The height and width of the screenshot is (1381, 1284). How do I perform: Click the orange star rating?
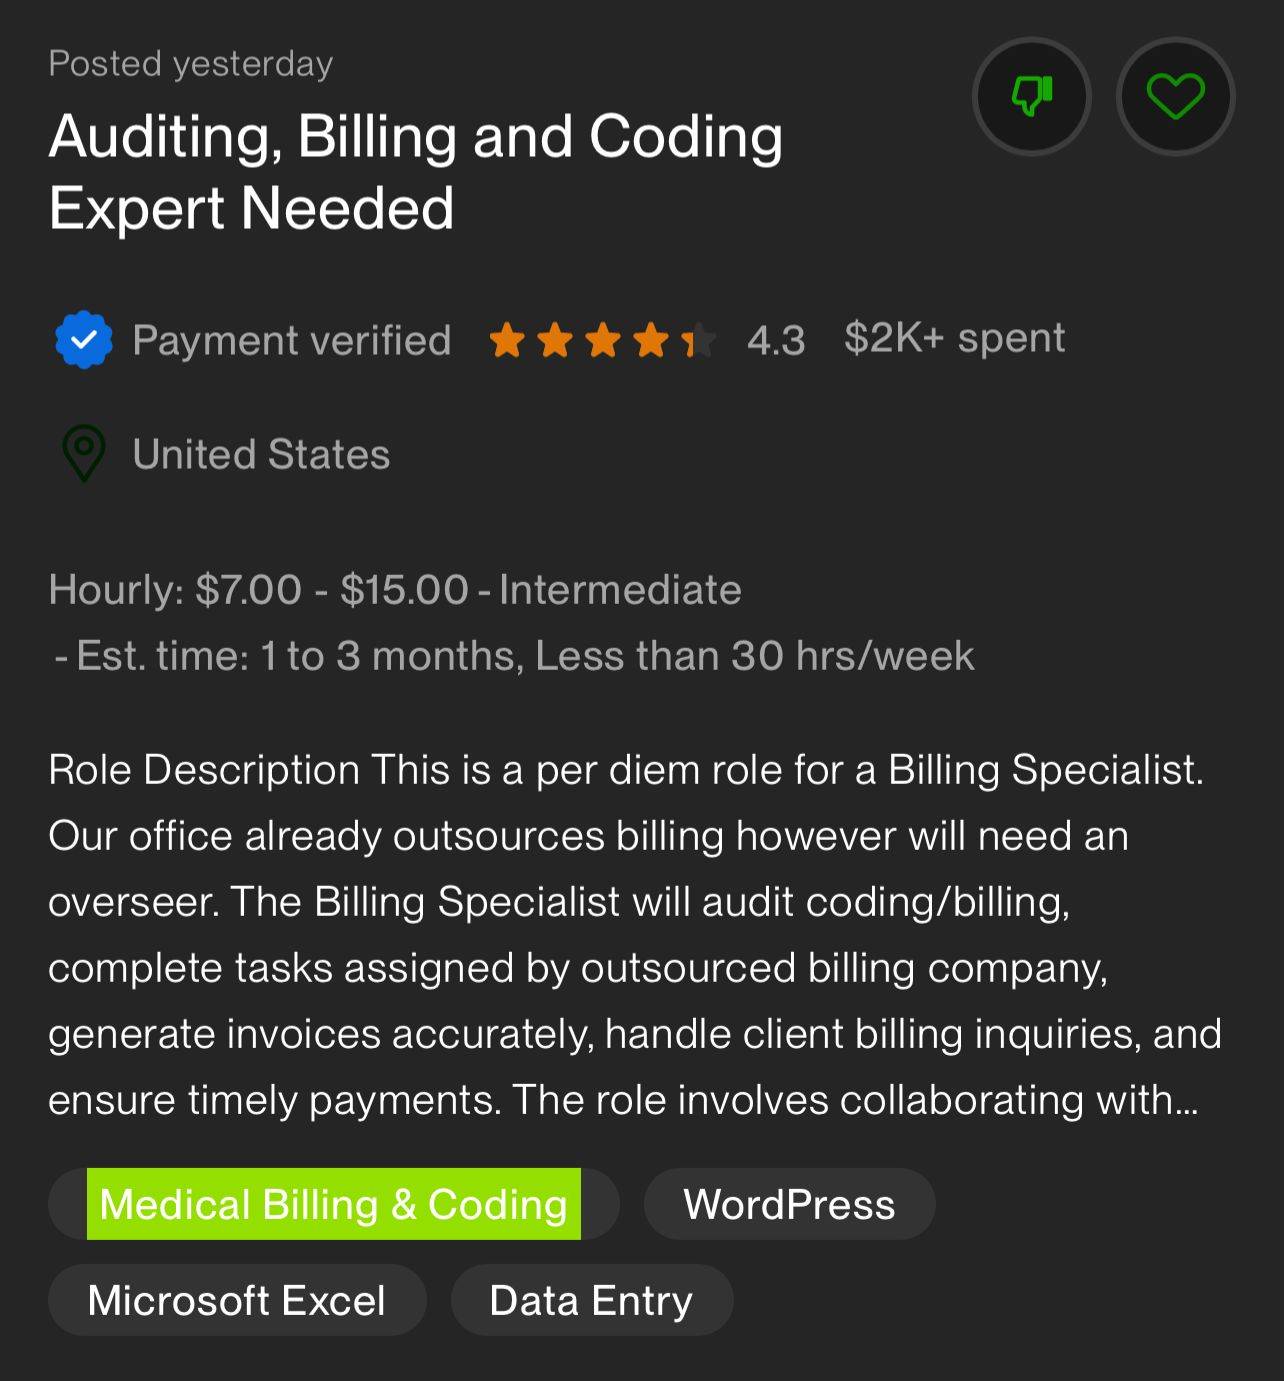click(602, 341)
